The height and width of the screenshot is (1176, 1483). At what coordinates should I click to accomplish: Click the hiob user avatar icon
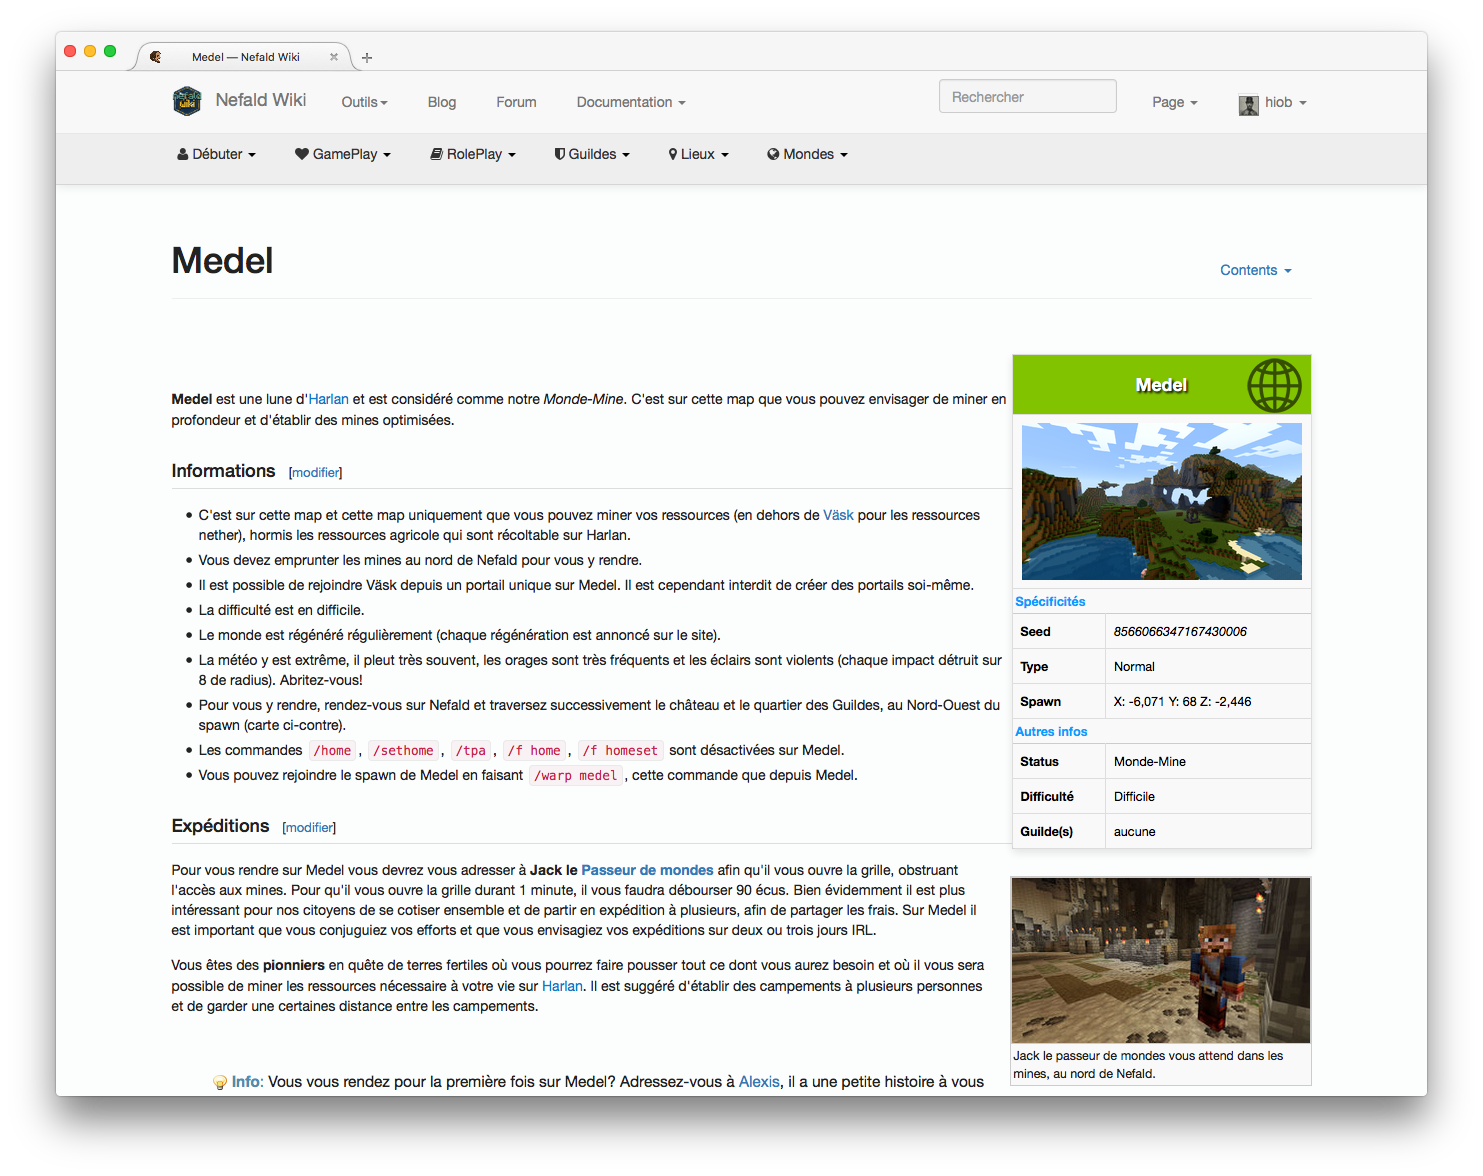click(1248, 104)
